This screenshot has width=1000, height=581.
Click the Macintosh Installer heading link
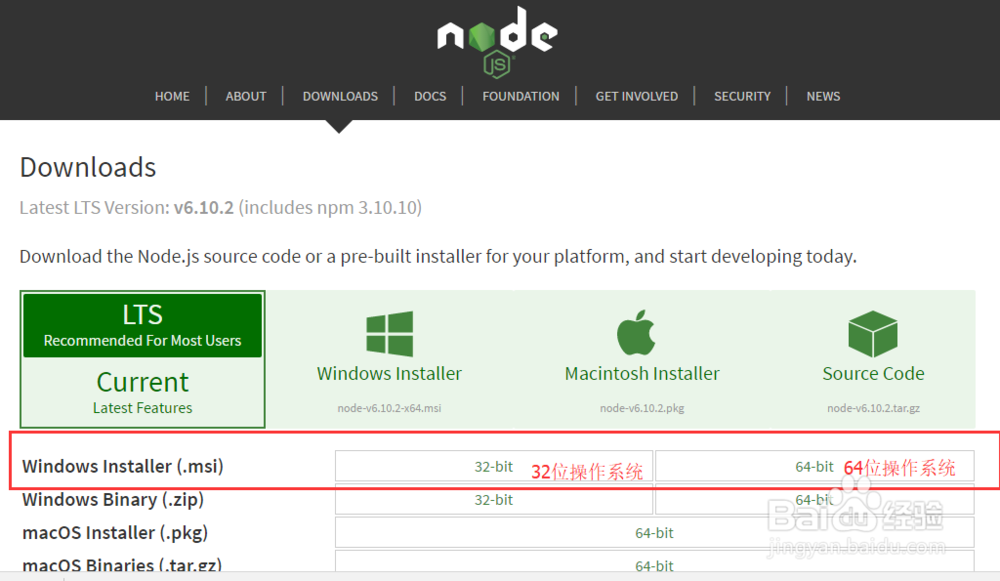(642, 373)
